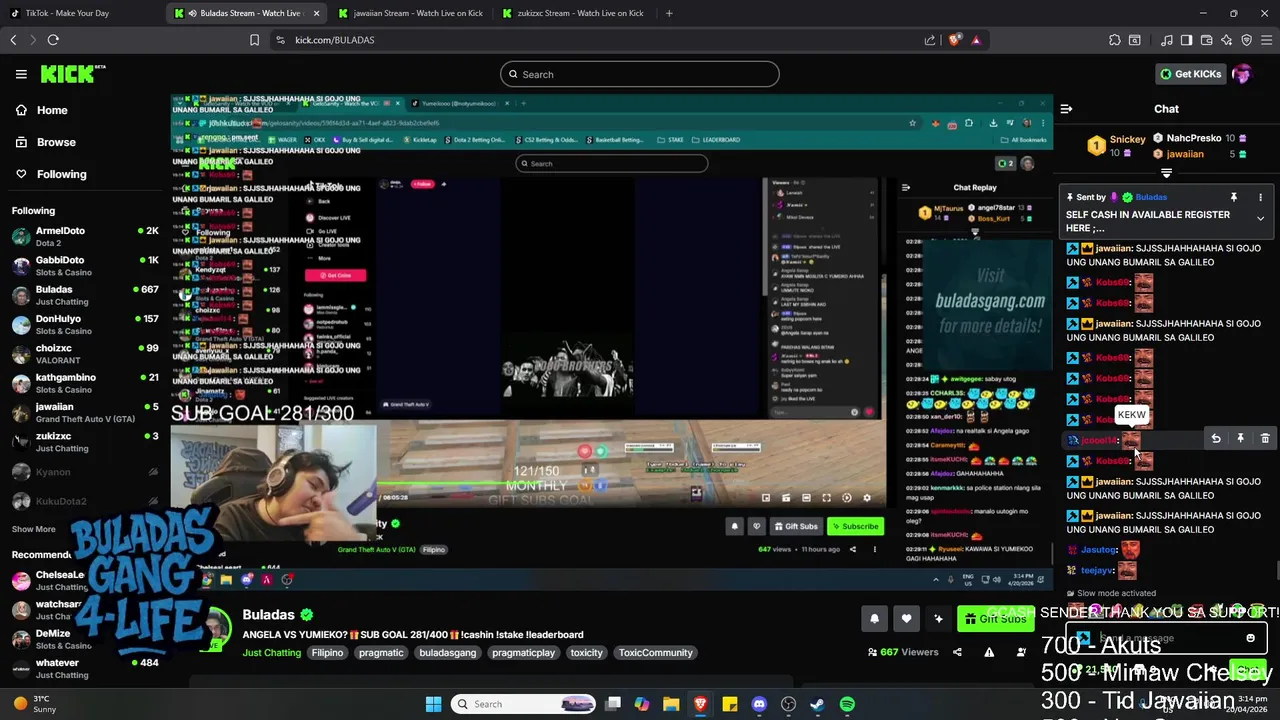Open ArmelDoto channel in following list
Image resolution: width=1280 pixels, height=720 pixels.
click(x=85, y=236)
